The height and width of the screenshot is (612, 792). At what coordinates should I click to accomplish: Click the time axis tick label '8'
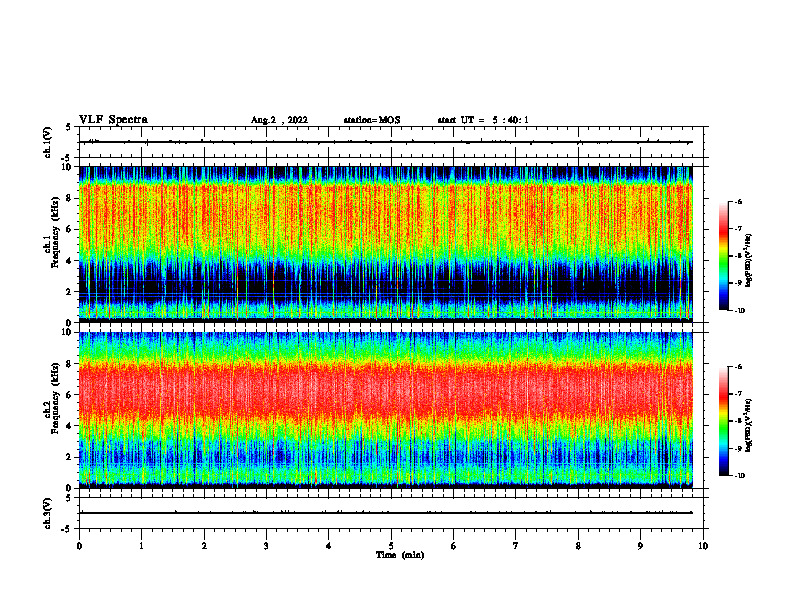[x=578, y=546]
